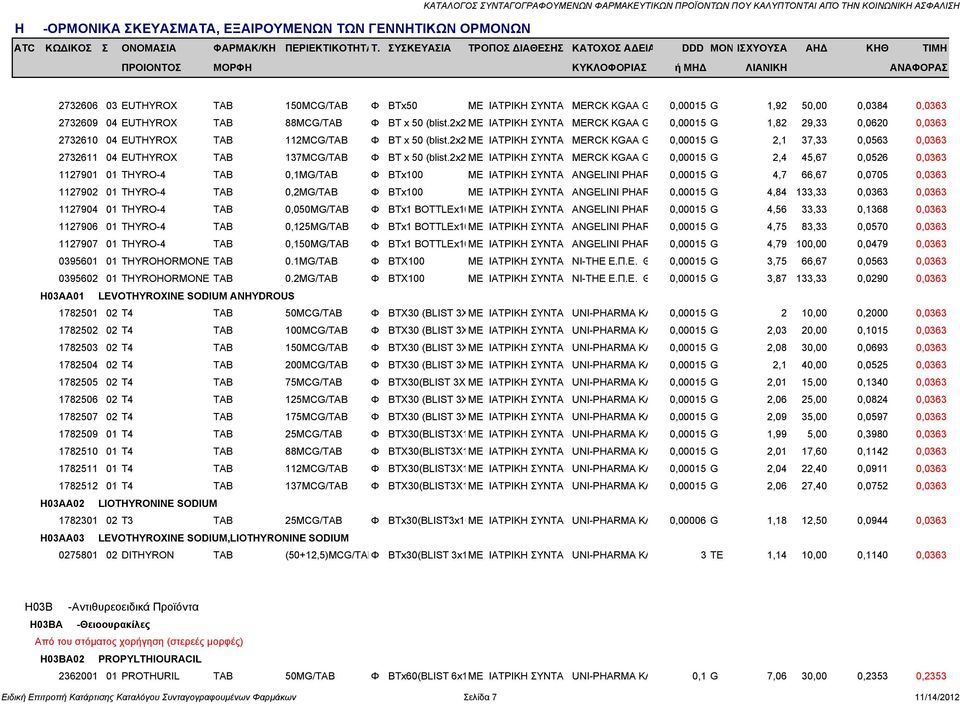Select retail price 7,06 for PROTHURIL

coord(777,676)
